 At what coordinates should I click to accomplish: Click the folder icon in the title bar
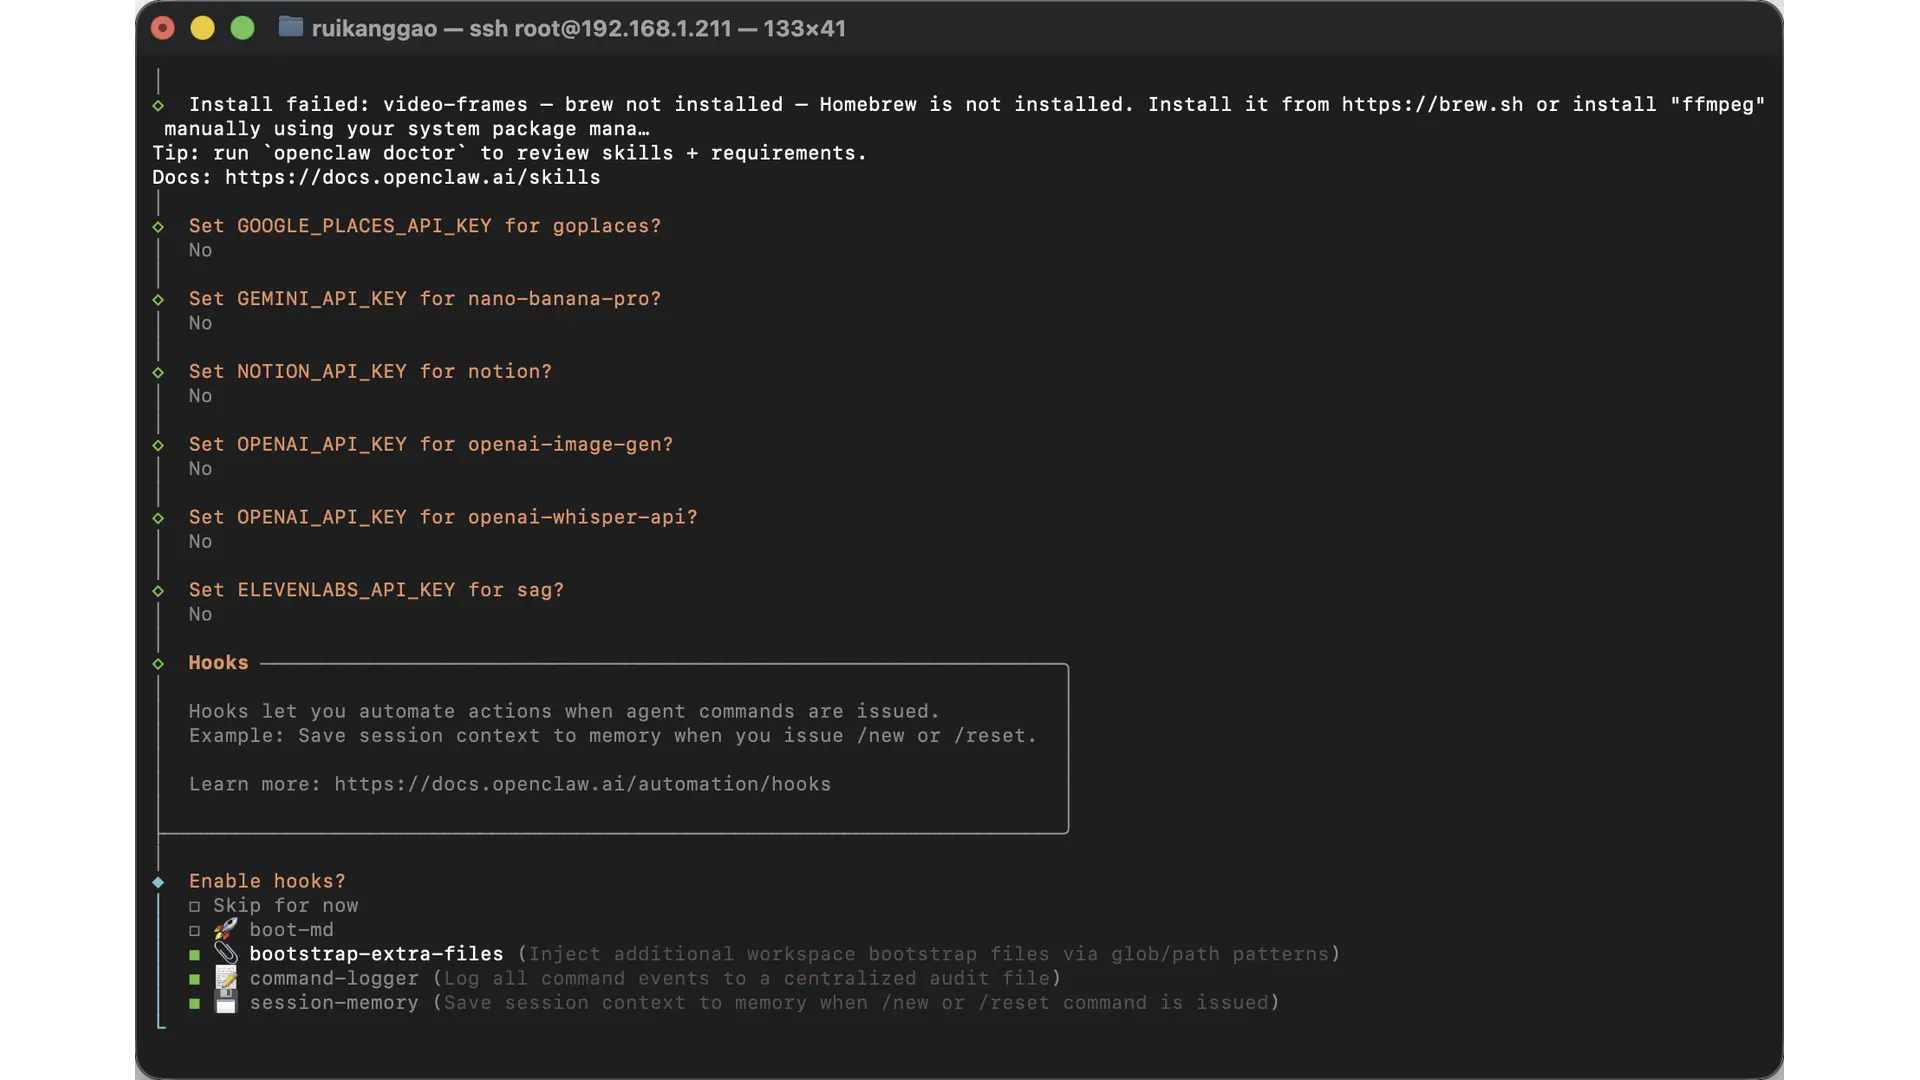coord(290,28)
